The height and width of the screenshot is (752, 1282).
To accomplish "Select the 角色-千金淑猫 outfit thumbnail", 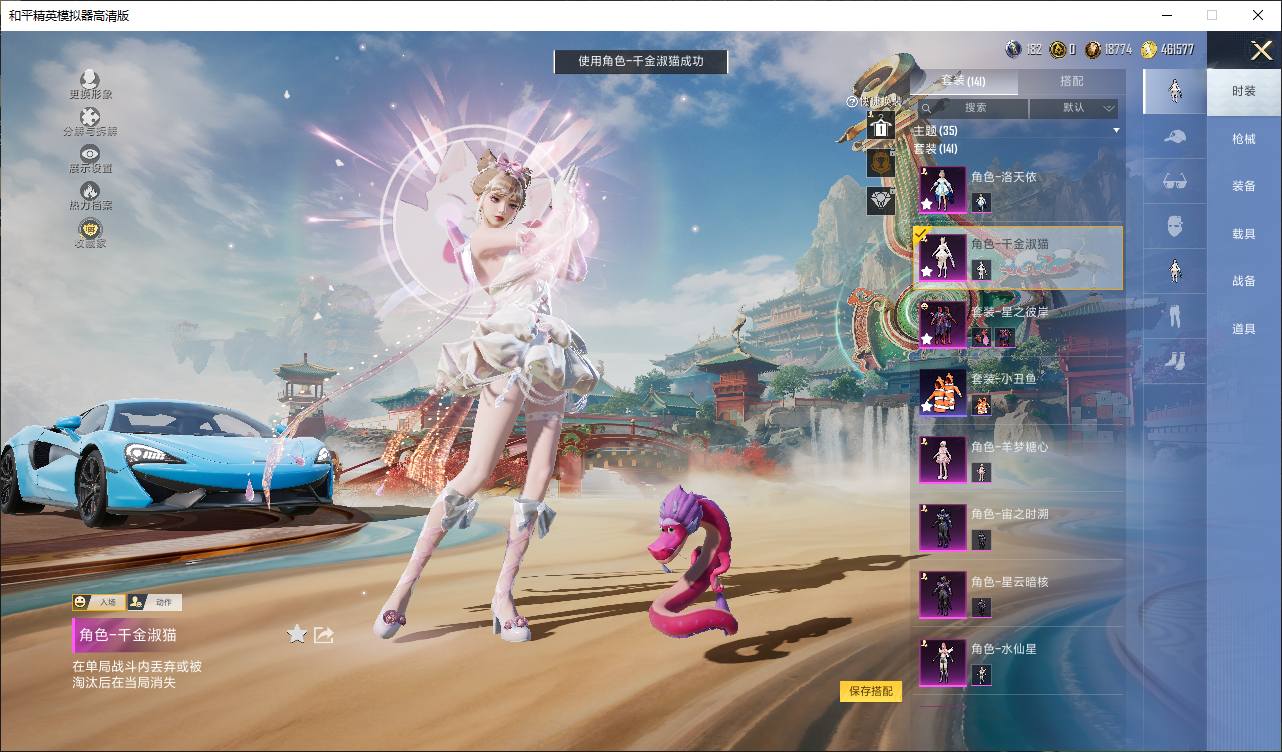I will point(942,257).
